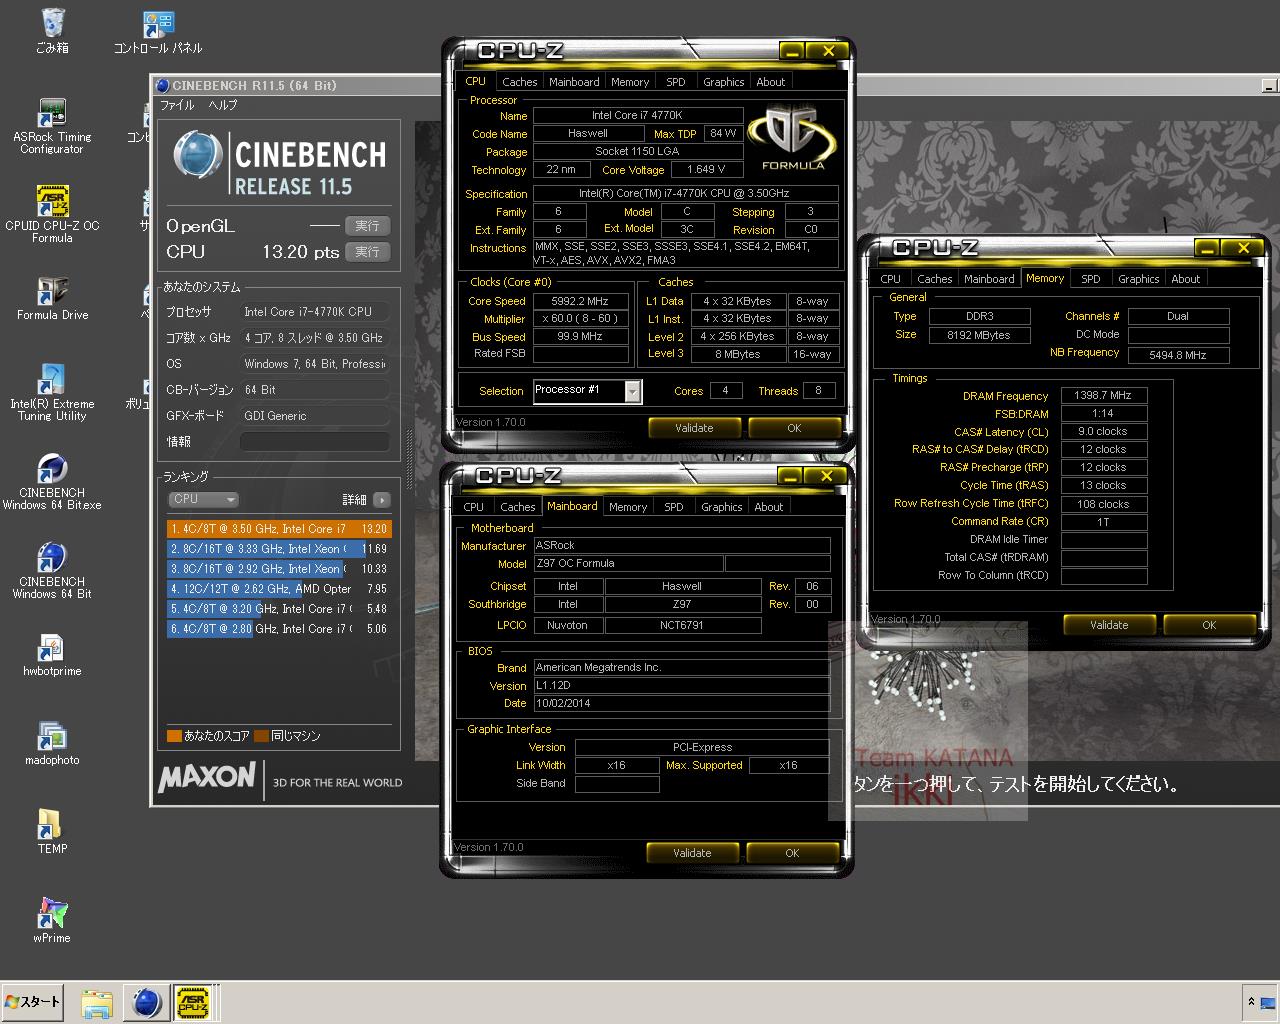Click Validate in Mainboard CPU-Z window

(x=692, y=853)
